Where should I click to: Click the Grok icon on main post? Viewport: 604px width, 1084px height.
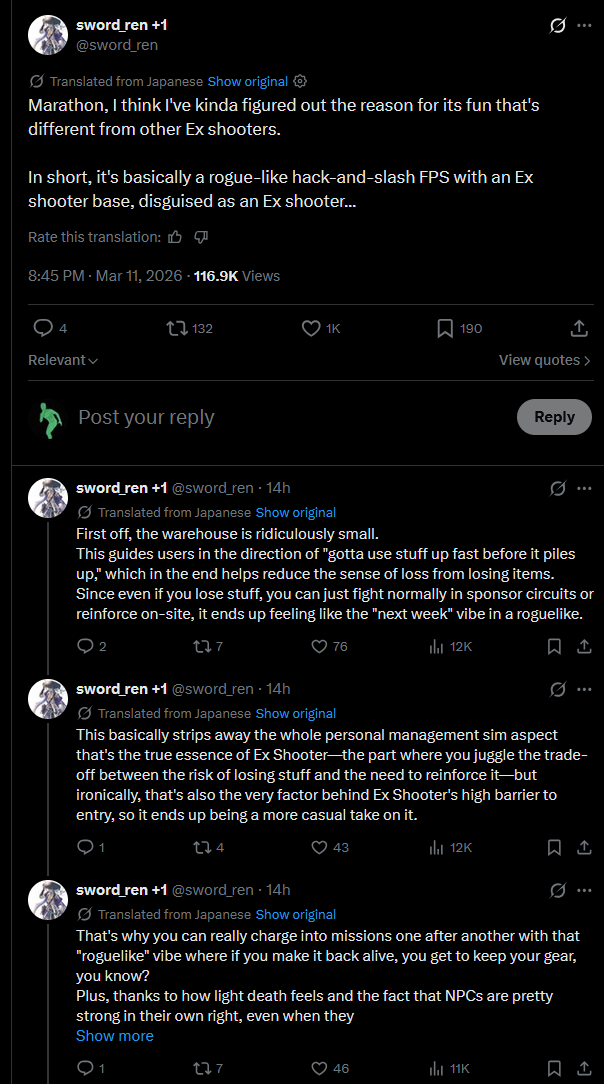tap(558, 26)
